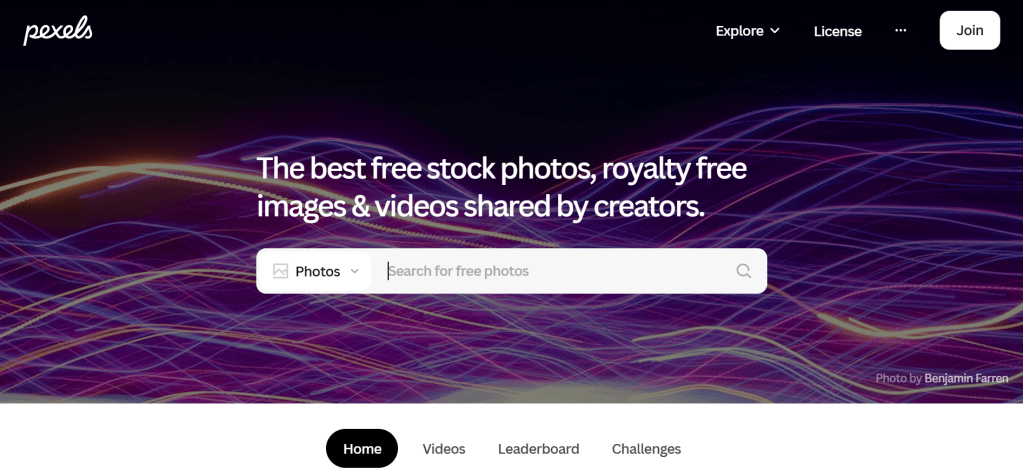The width and height of the screenshot is (1023, 470).
Task: Click the hero headline about free stock photos
Action: (x=501, y=187)
